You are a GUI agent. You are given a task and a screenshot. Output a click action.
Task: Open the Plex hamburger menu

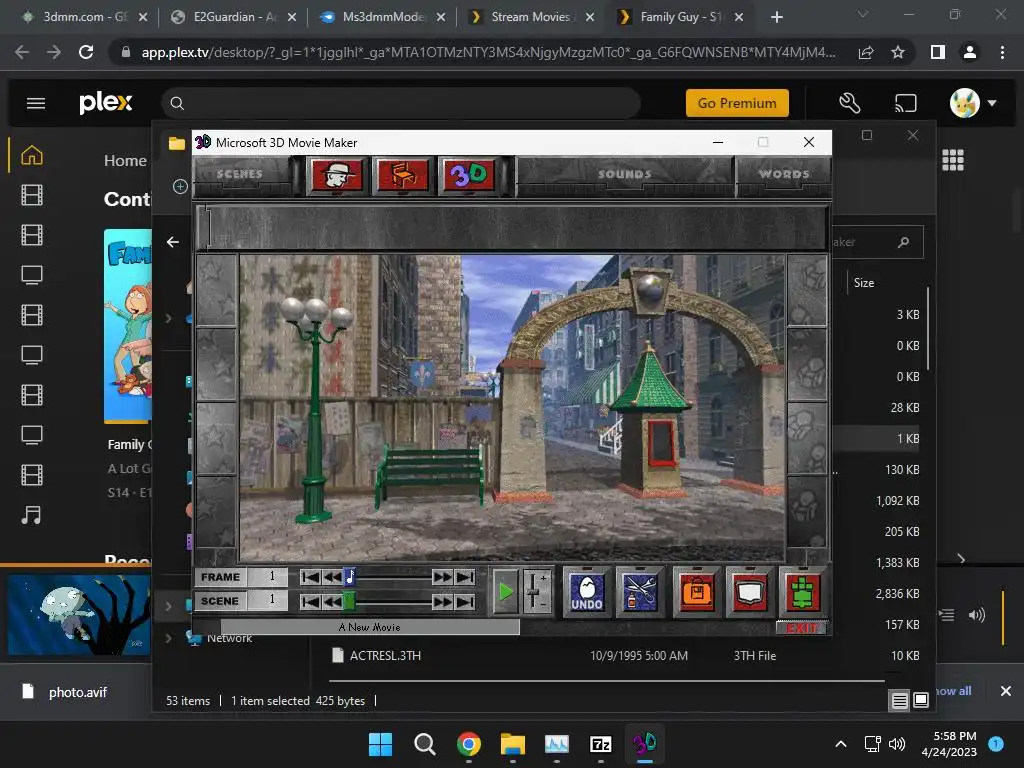click(x=36, y=103)
